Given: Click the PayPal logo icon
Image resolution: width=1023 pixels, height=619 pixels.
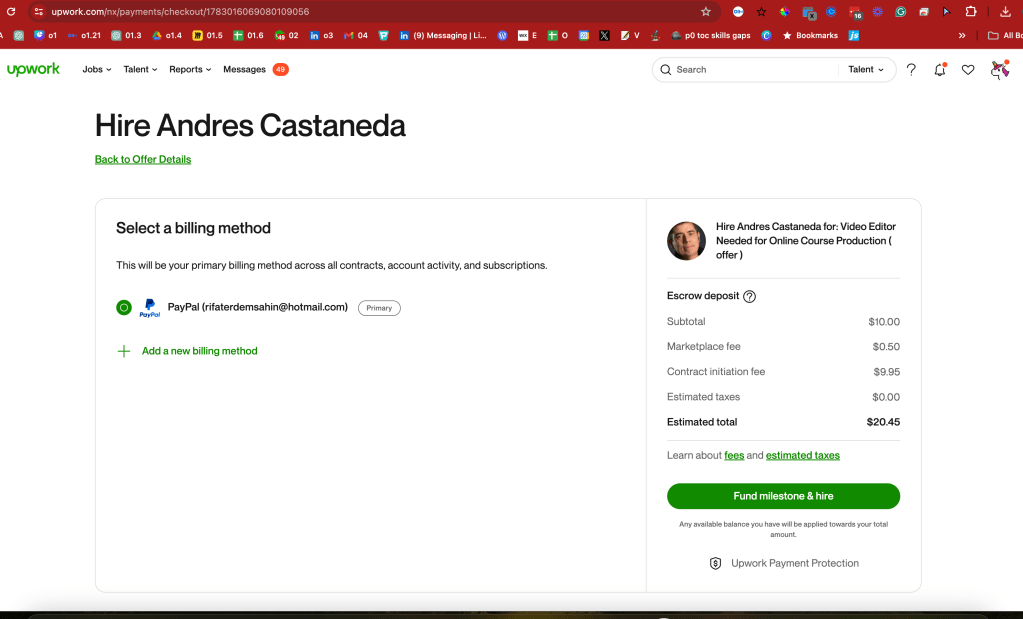Looking at the screenshot, I should (x=149, y=308).
